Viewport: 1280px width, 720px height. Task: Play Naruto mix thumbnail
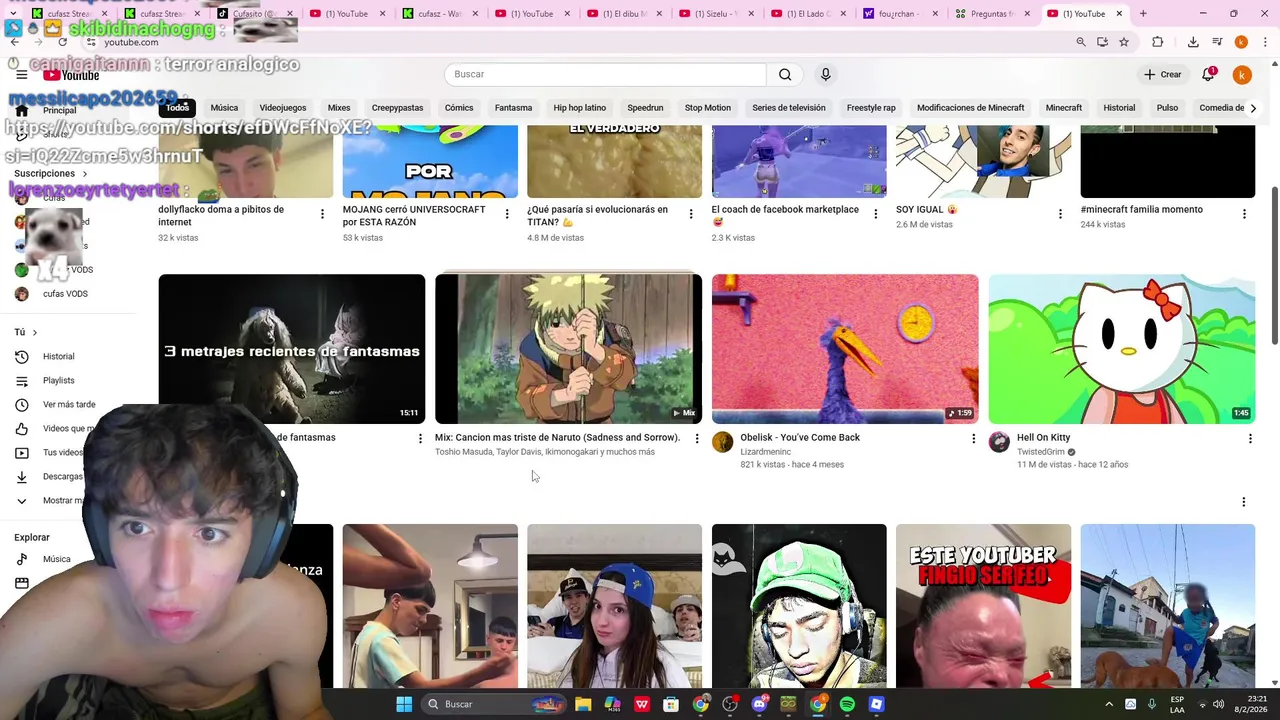pyautogui.click(x=568, y=349)
